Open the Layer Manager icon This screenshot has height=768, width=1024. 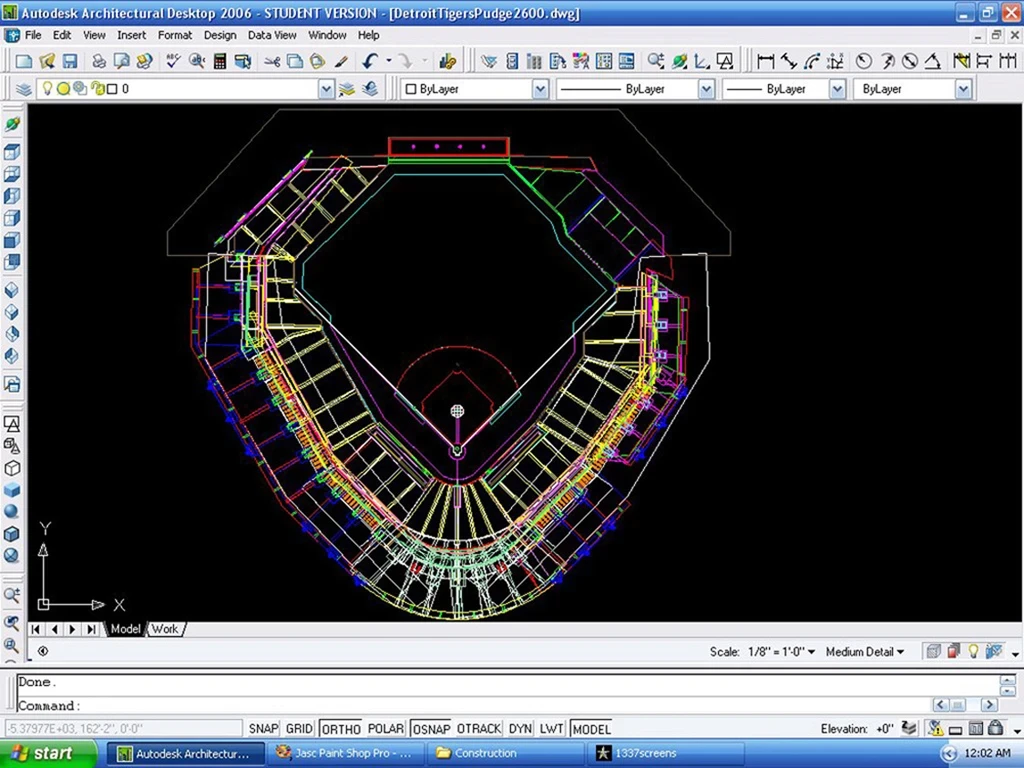24,89
